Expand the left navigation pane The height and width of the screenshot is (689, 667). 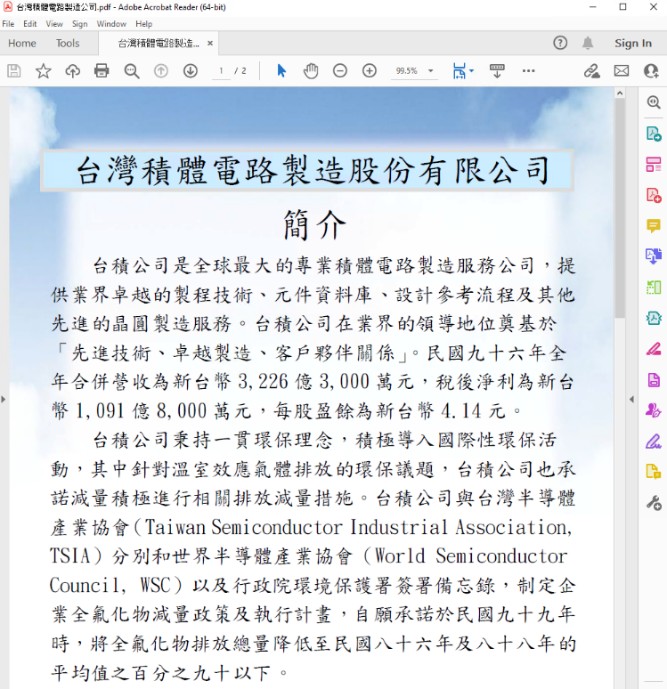pyautogui.click(x=4, y=399)
